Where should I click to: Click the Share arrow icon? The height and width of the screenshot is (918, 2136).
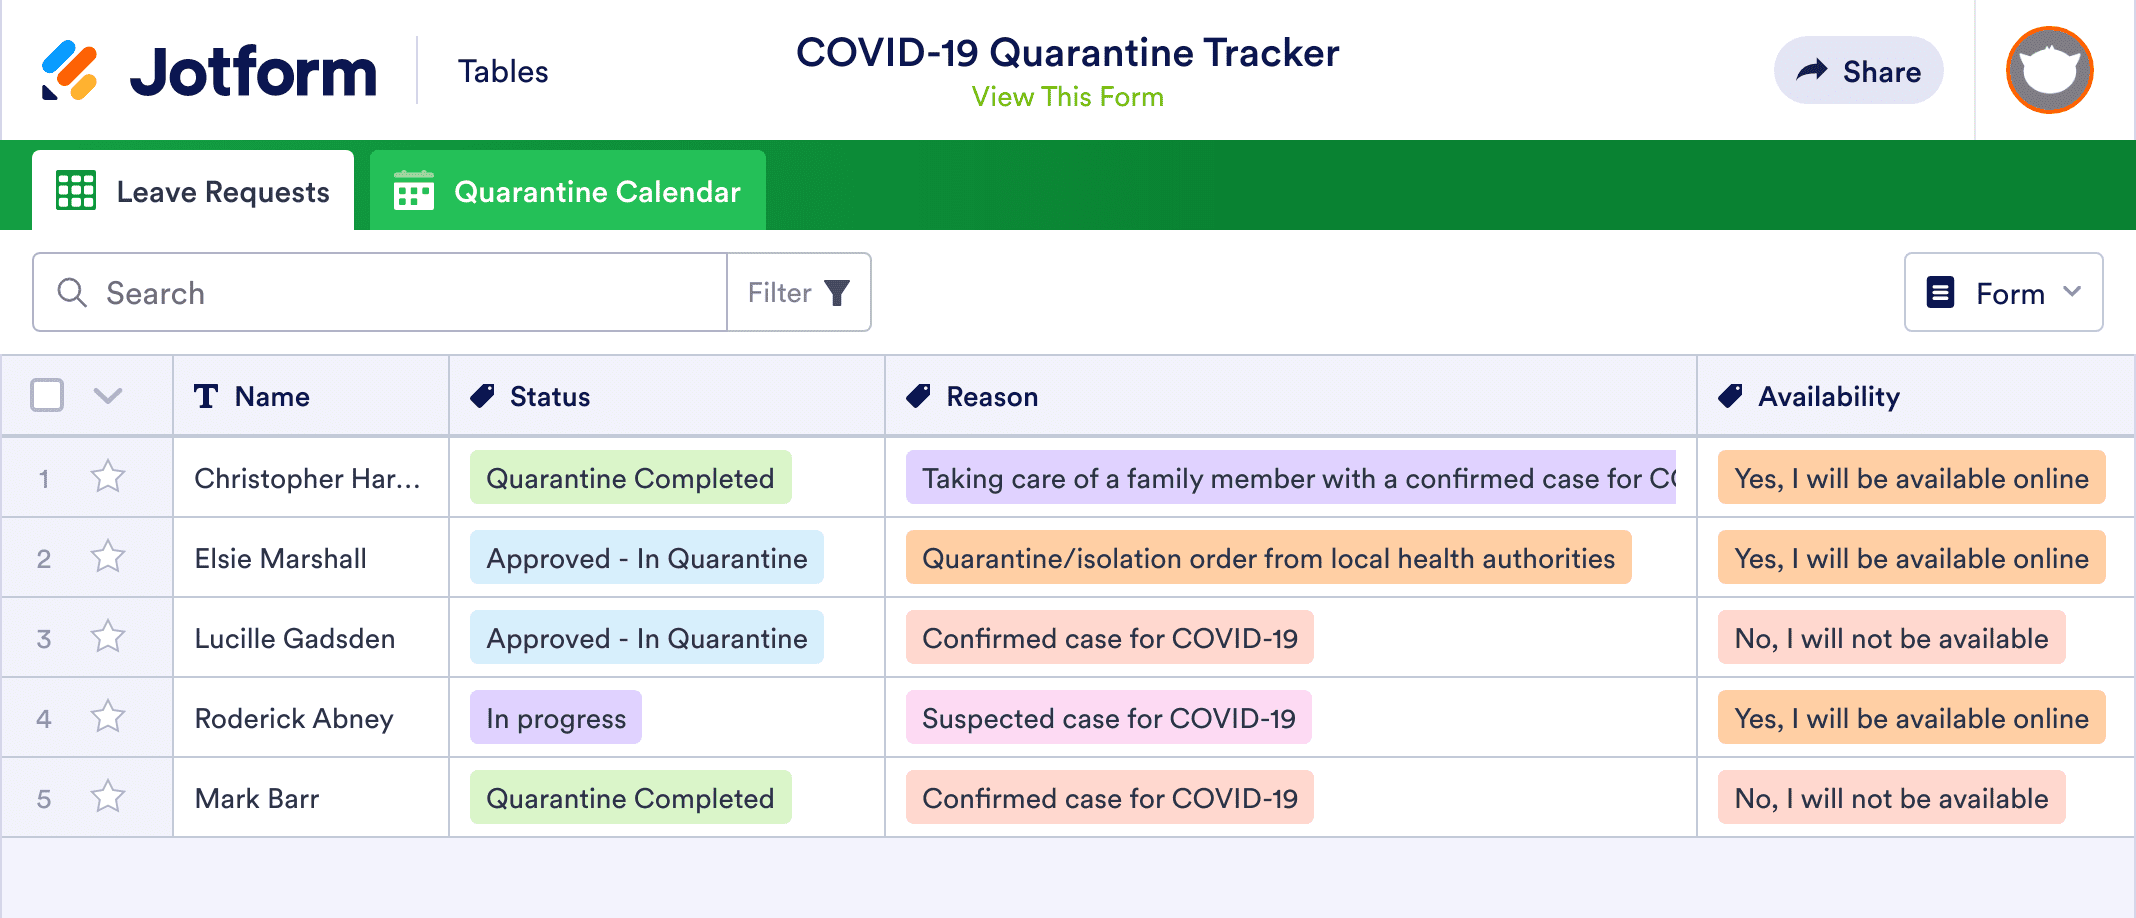point(1811,70)
